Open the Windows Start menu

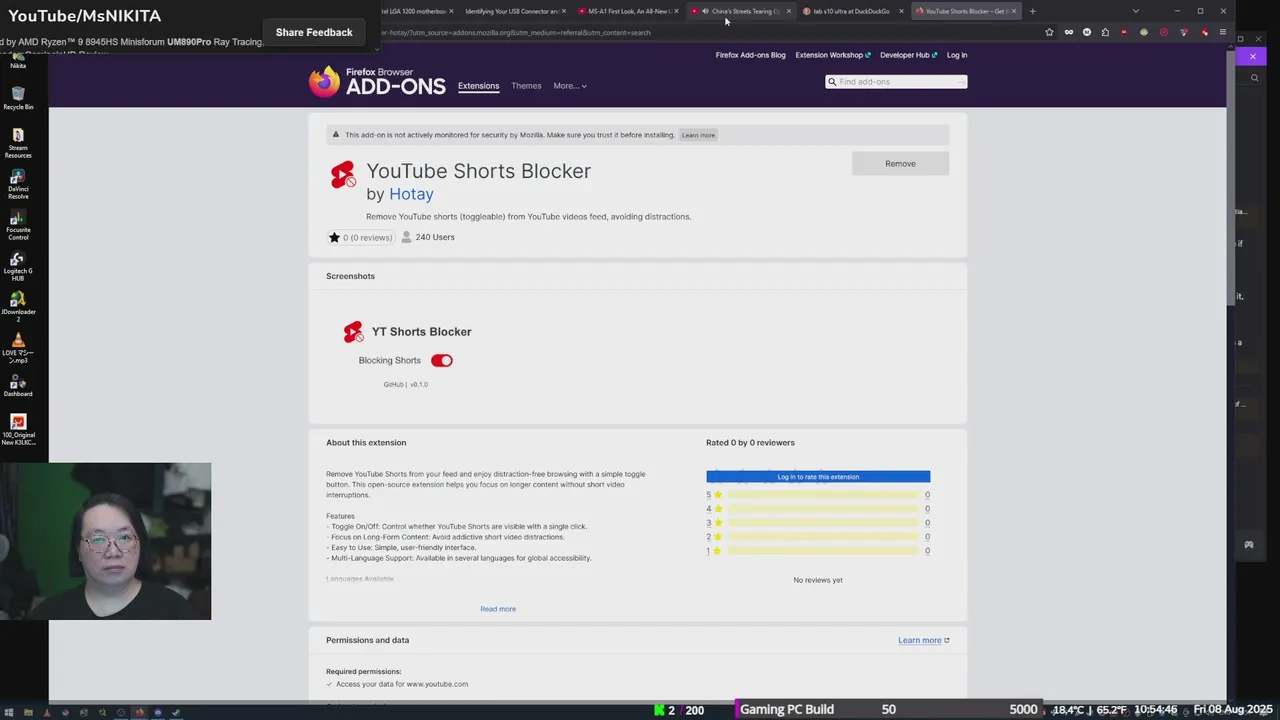10,713
